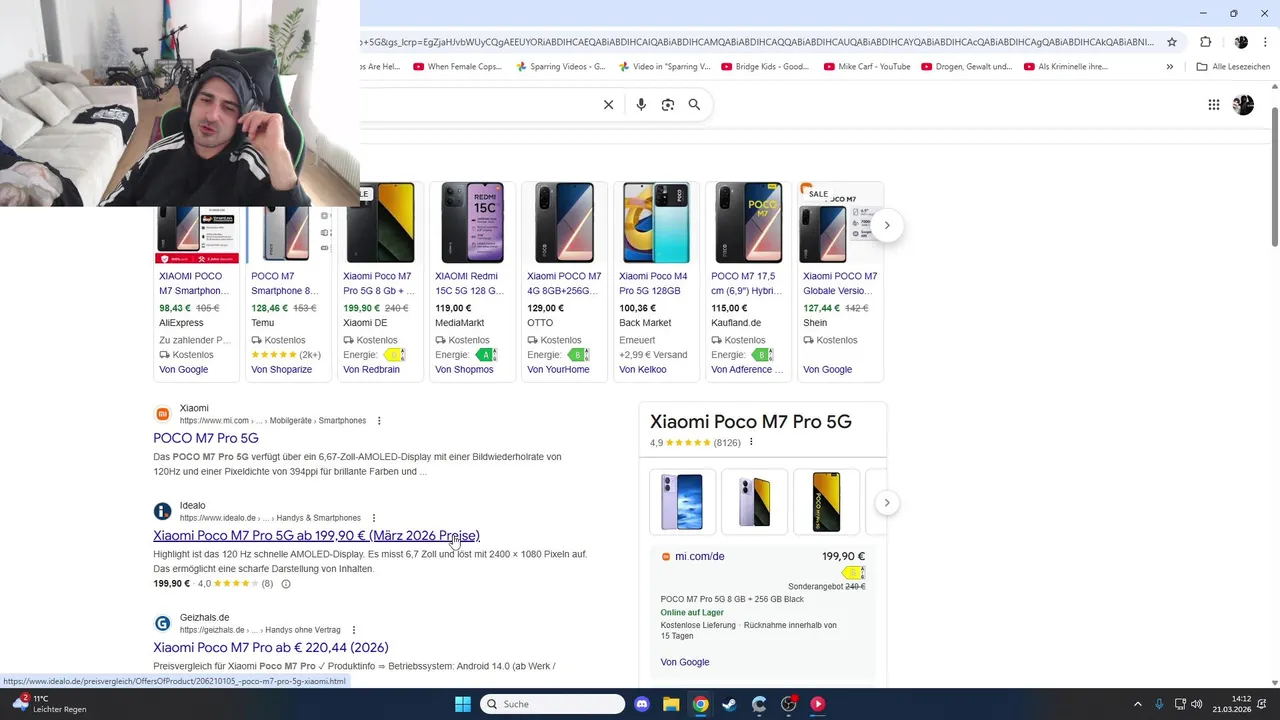Click the energy class A label on Redmi 15C
Image resolution: width=1280 pixels, height=720 pixels.
(x=487, y=355)
